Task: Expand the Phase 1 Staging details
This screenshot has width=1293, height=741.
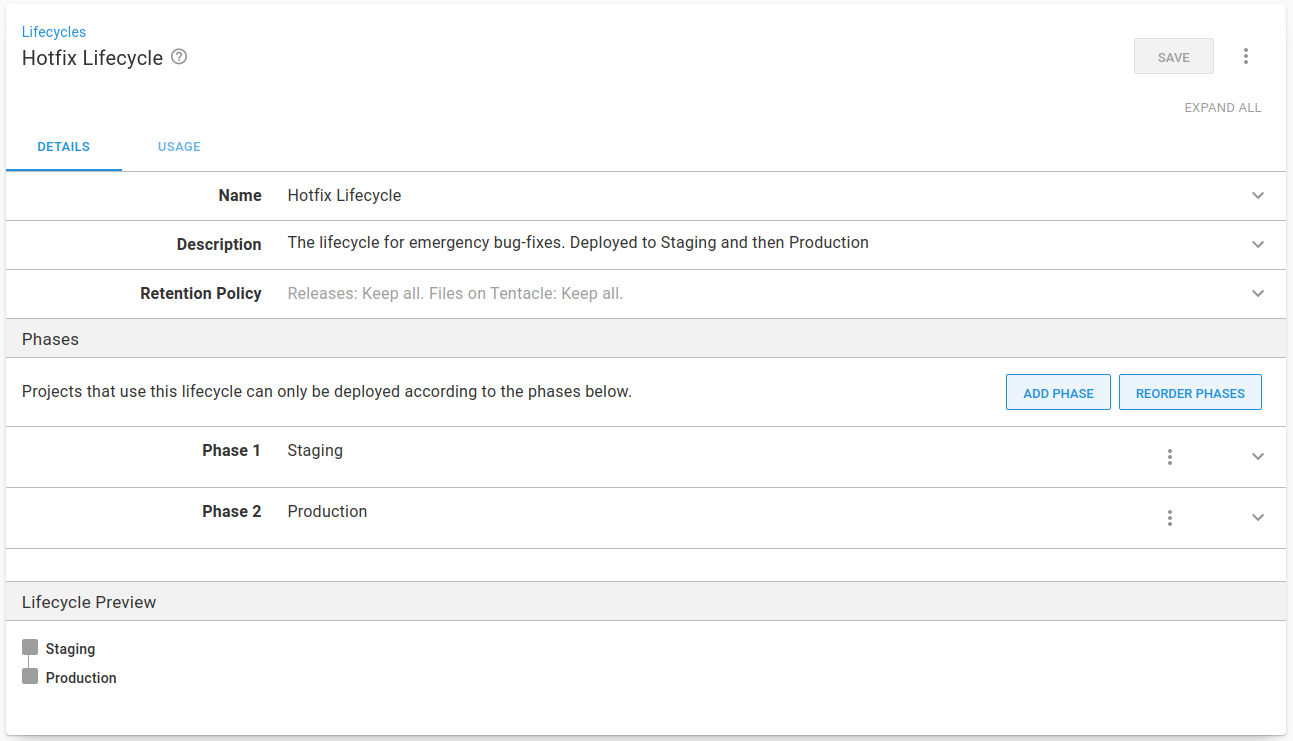Action: [1257, 457]
